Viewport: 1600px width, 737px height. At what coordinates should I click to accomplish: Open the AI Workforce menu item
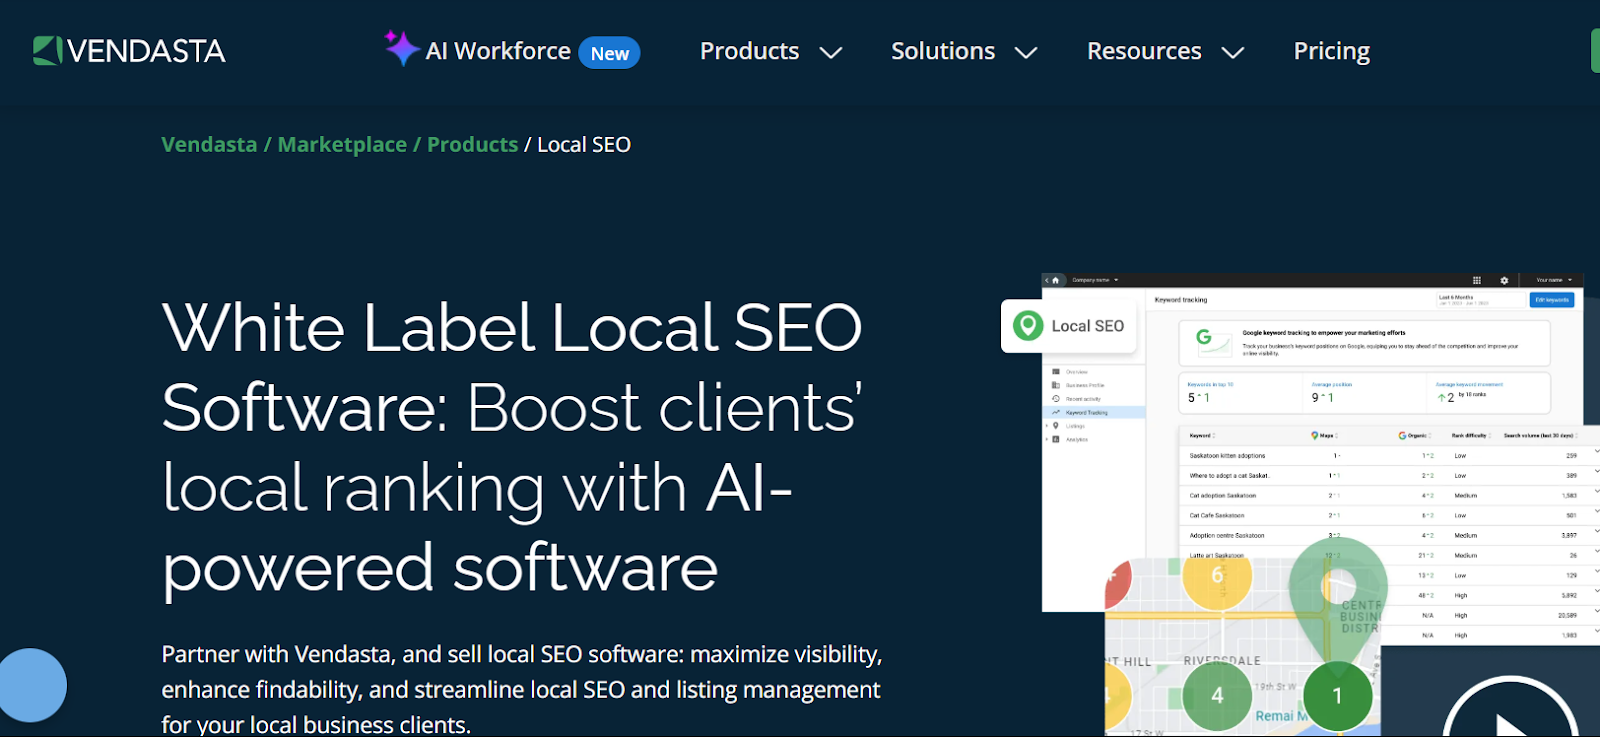click(498, 51)
